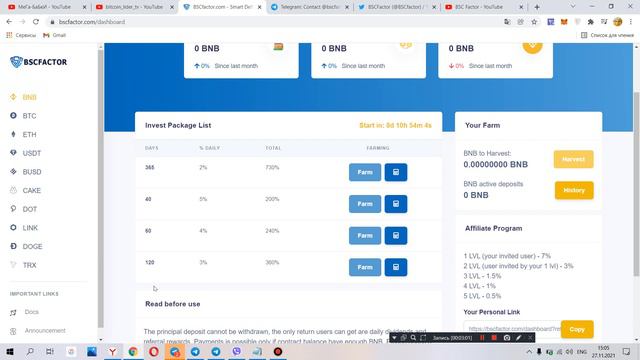Click the recorder magnifier zoom icon
This screenshot has height=360, width=640.
(413, 338)
